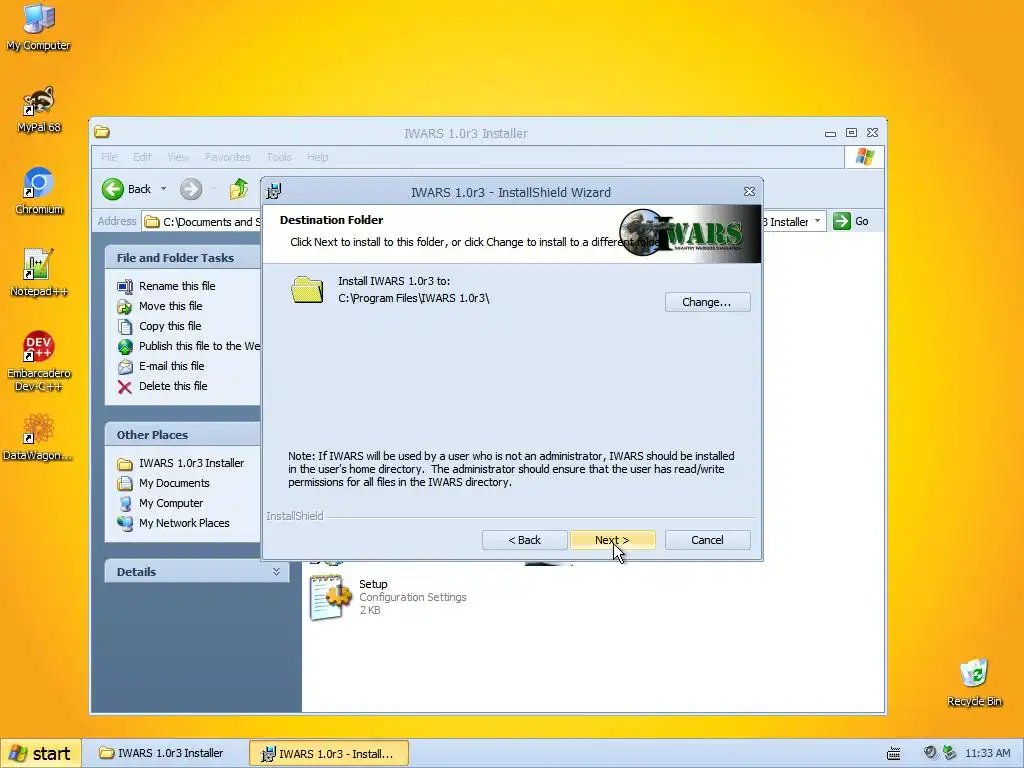Open Embarcadero Dev-C++ shortcut
1024x768 pixels.
pyautogui.click(x=39, y=360)
